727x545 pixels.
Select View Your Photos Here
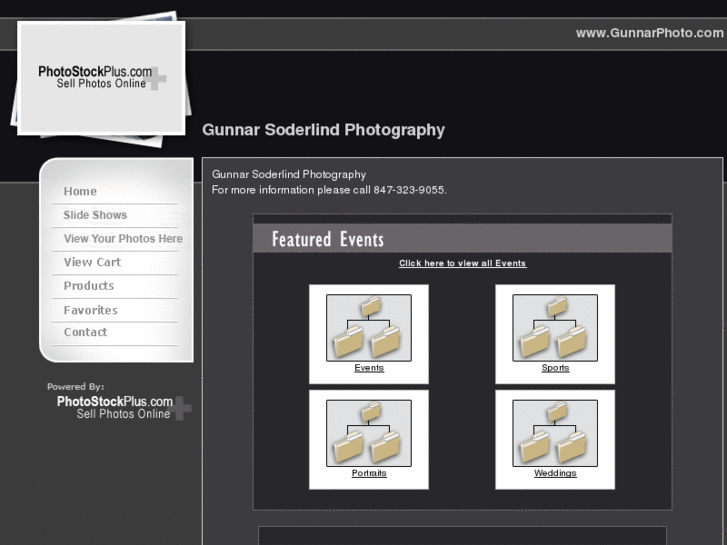tap(123, 238)
